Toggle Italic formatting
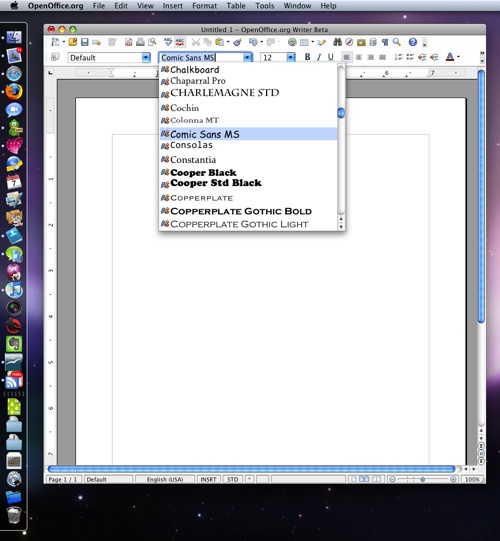 pyautogui.click(x=319, y=57)
